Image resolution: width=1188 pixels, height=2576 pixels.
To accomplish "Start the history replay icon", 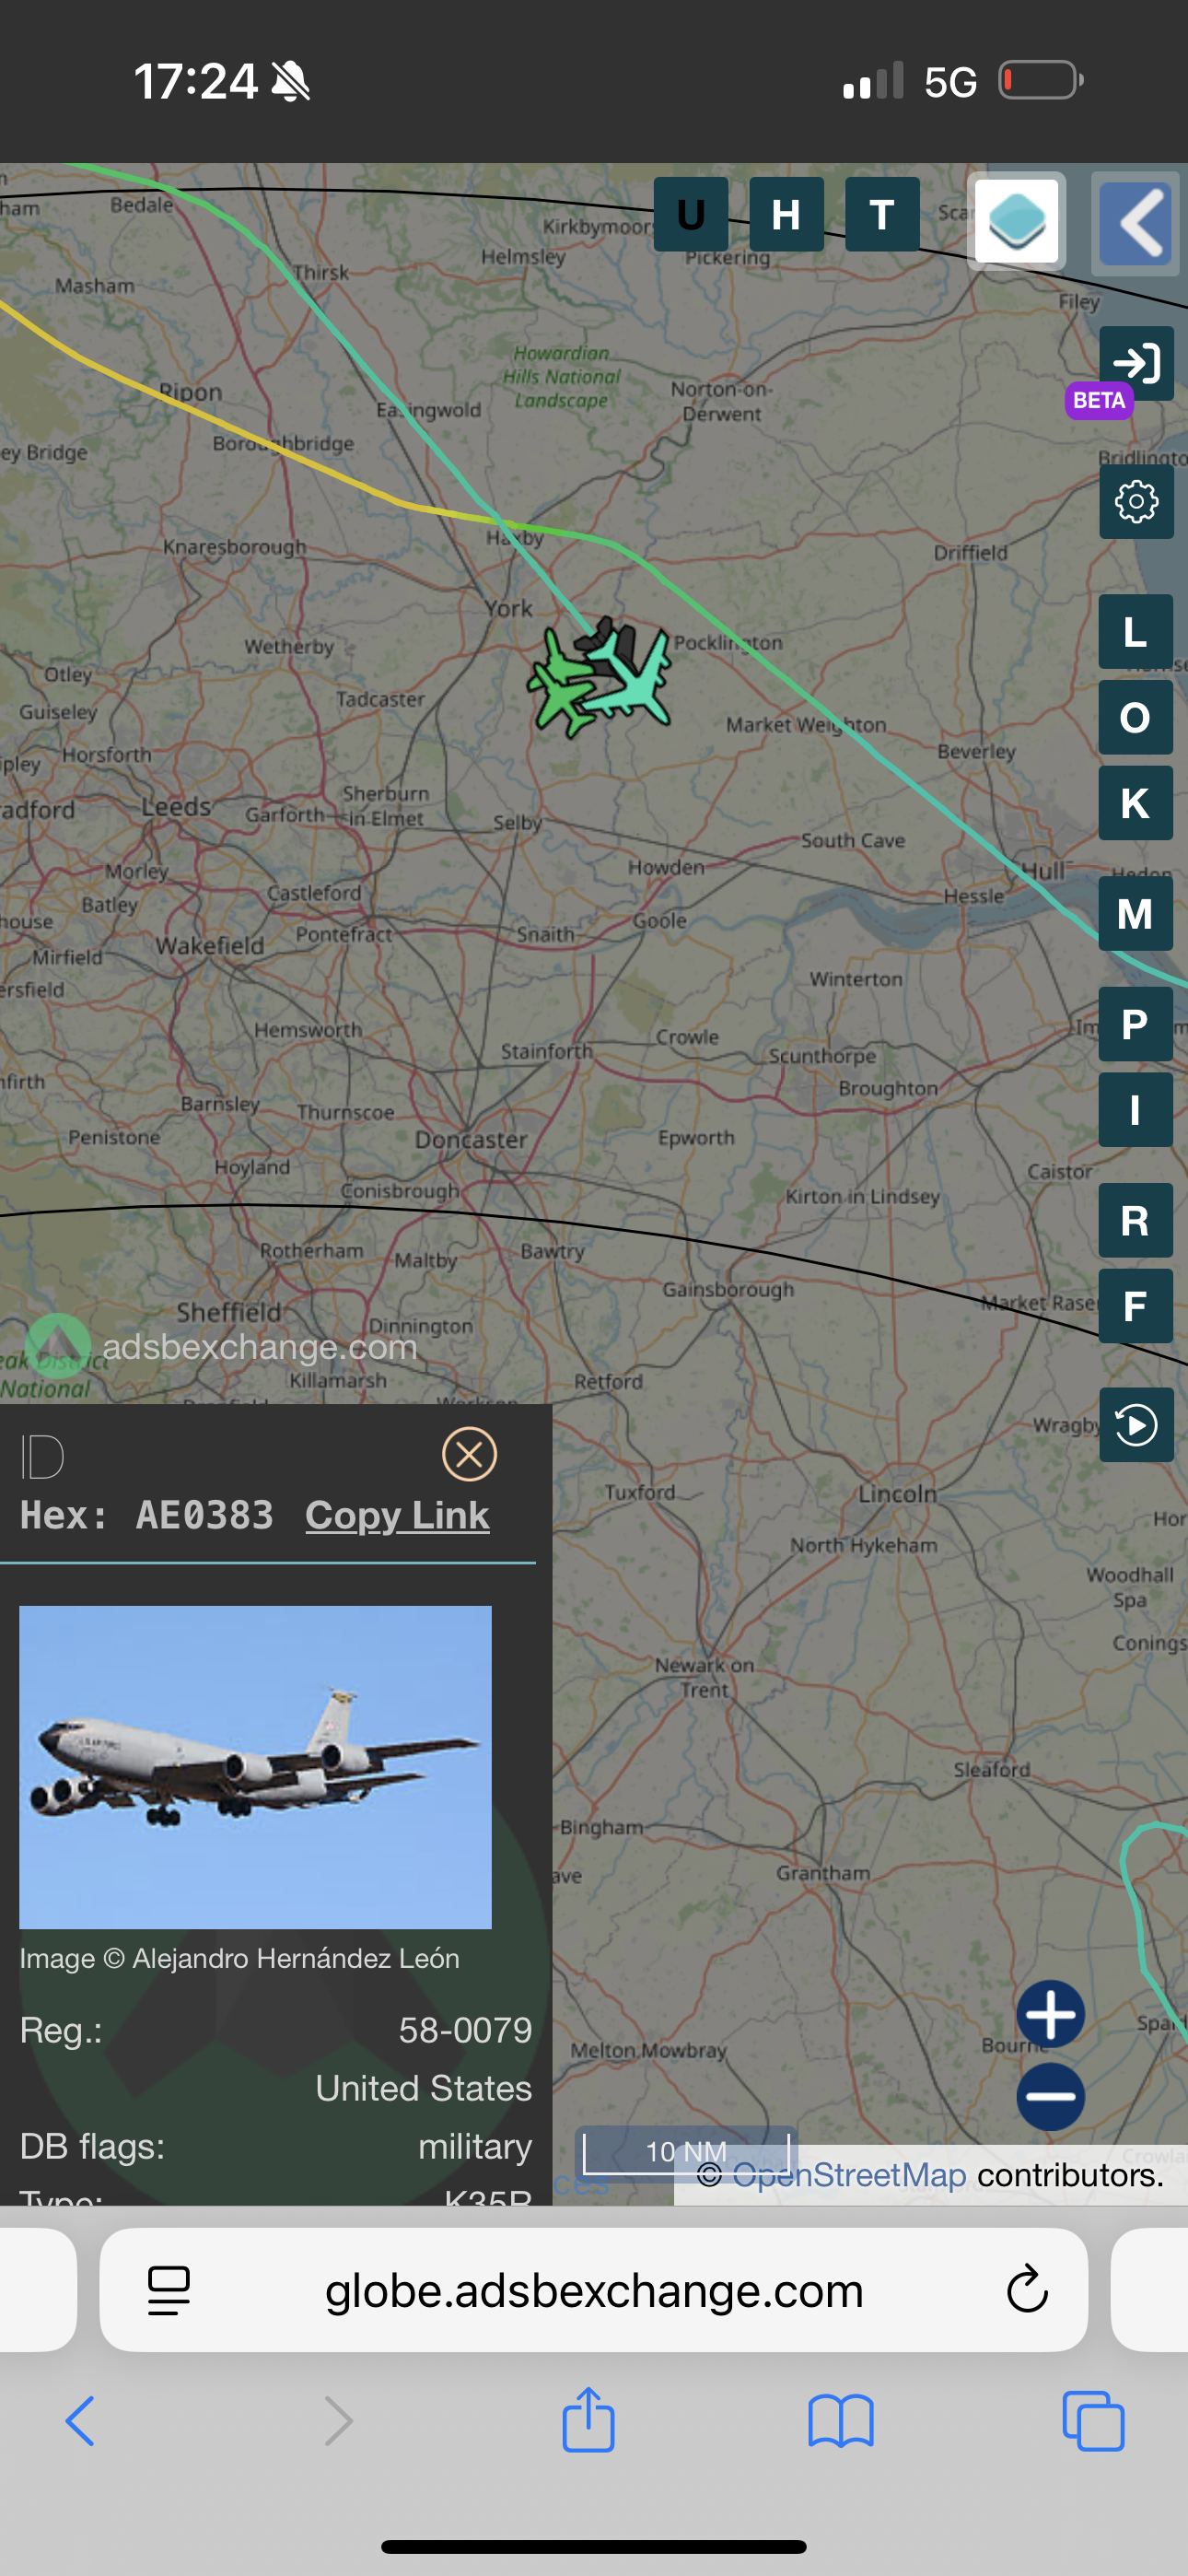I will (1136, 1424).
